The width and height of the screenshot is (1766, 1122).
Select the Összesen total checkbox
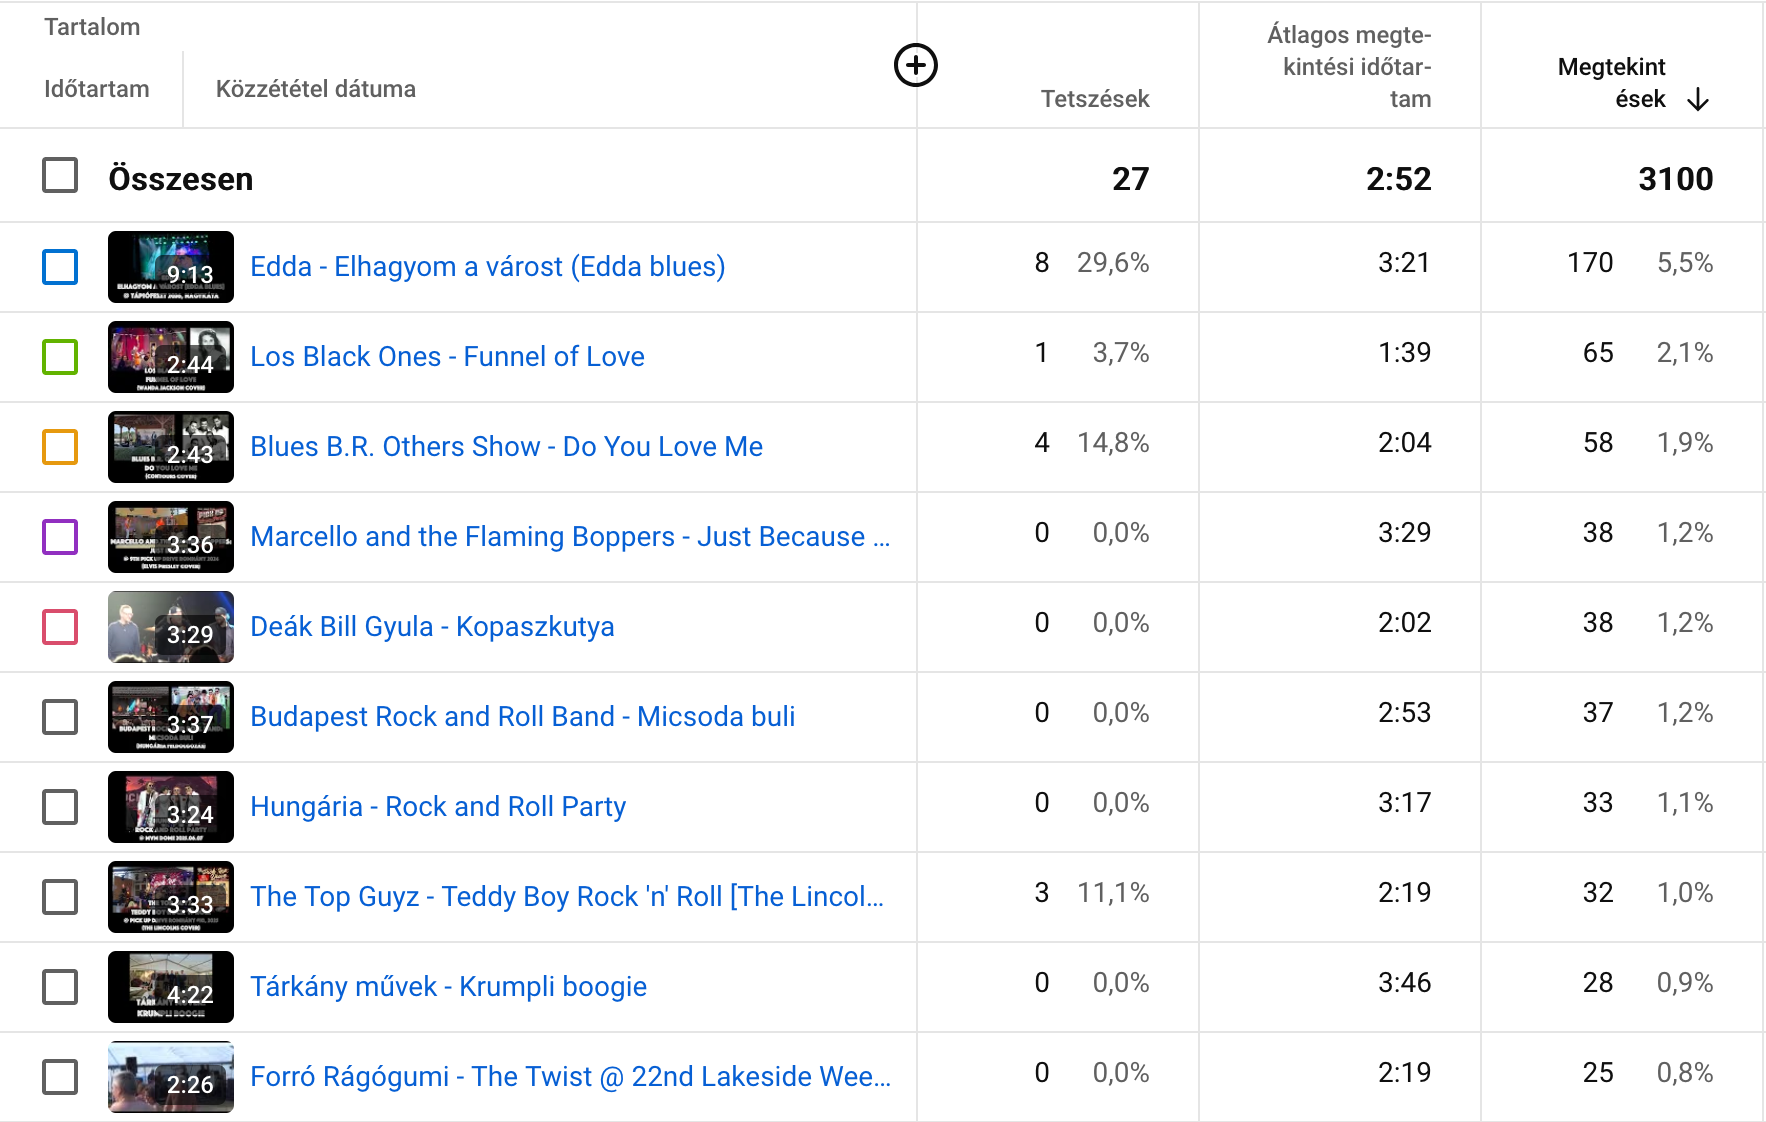(60, 175)
